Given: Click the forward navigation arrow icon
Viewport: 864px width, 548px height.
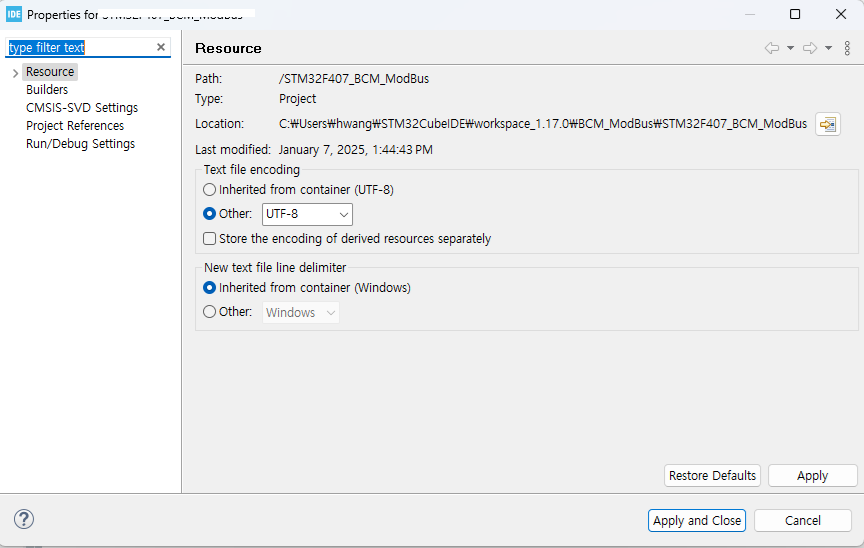Looking at the screenshot, I should coord(810,48).
